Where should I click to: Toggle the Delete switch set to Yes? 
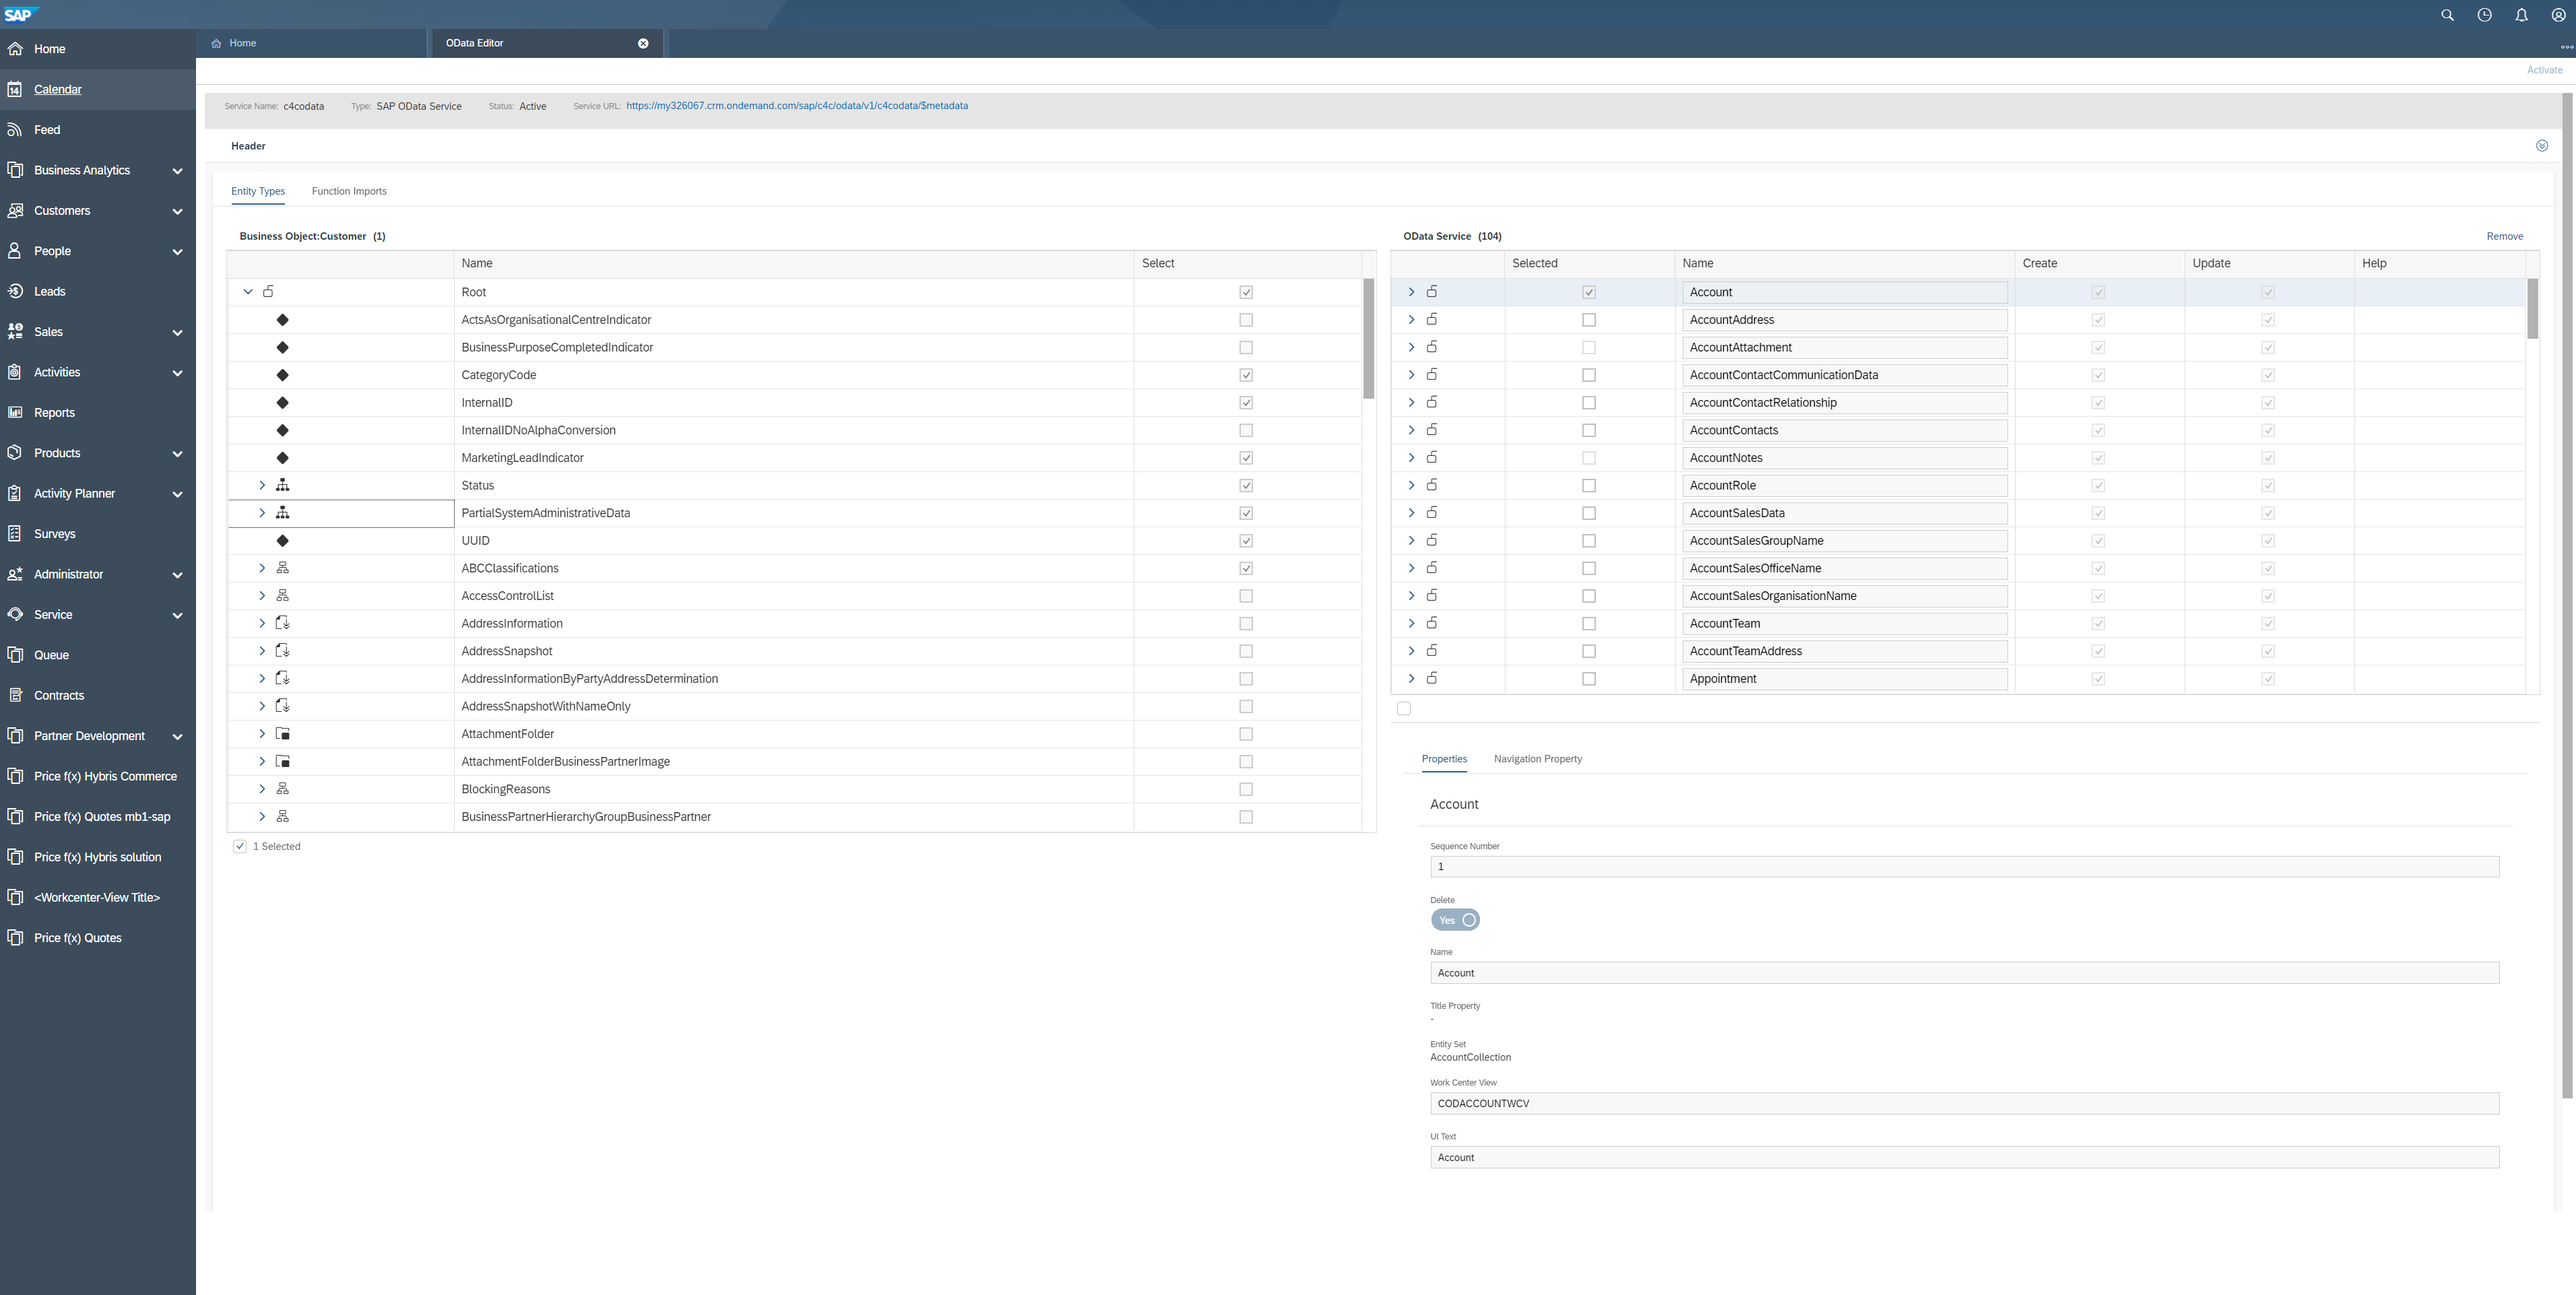[1455, 920]
